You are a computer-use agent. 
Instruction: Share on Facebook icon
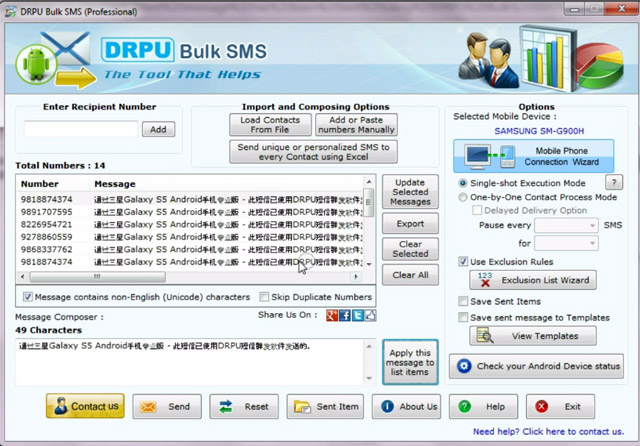[344, 315]
